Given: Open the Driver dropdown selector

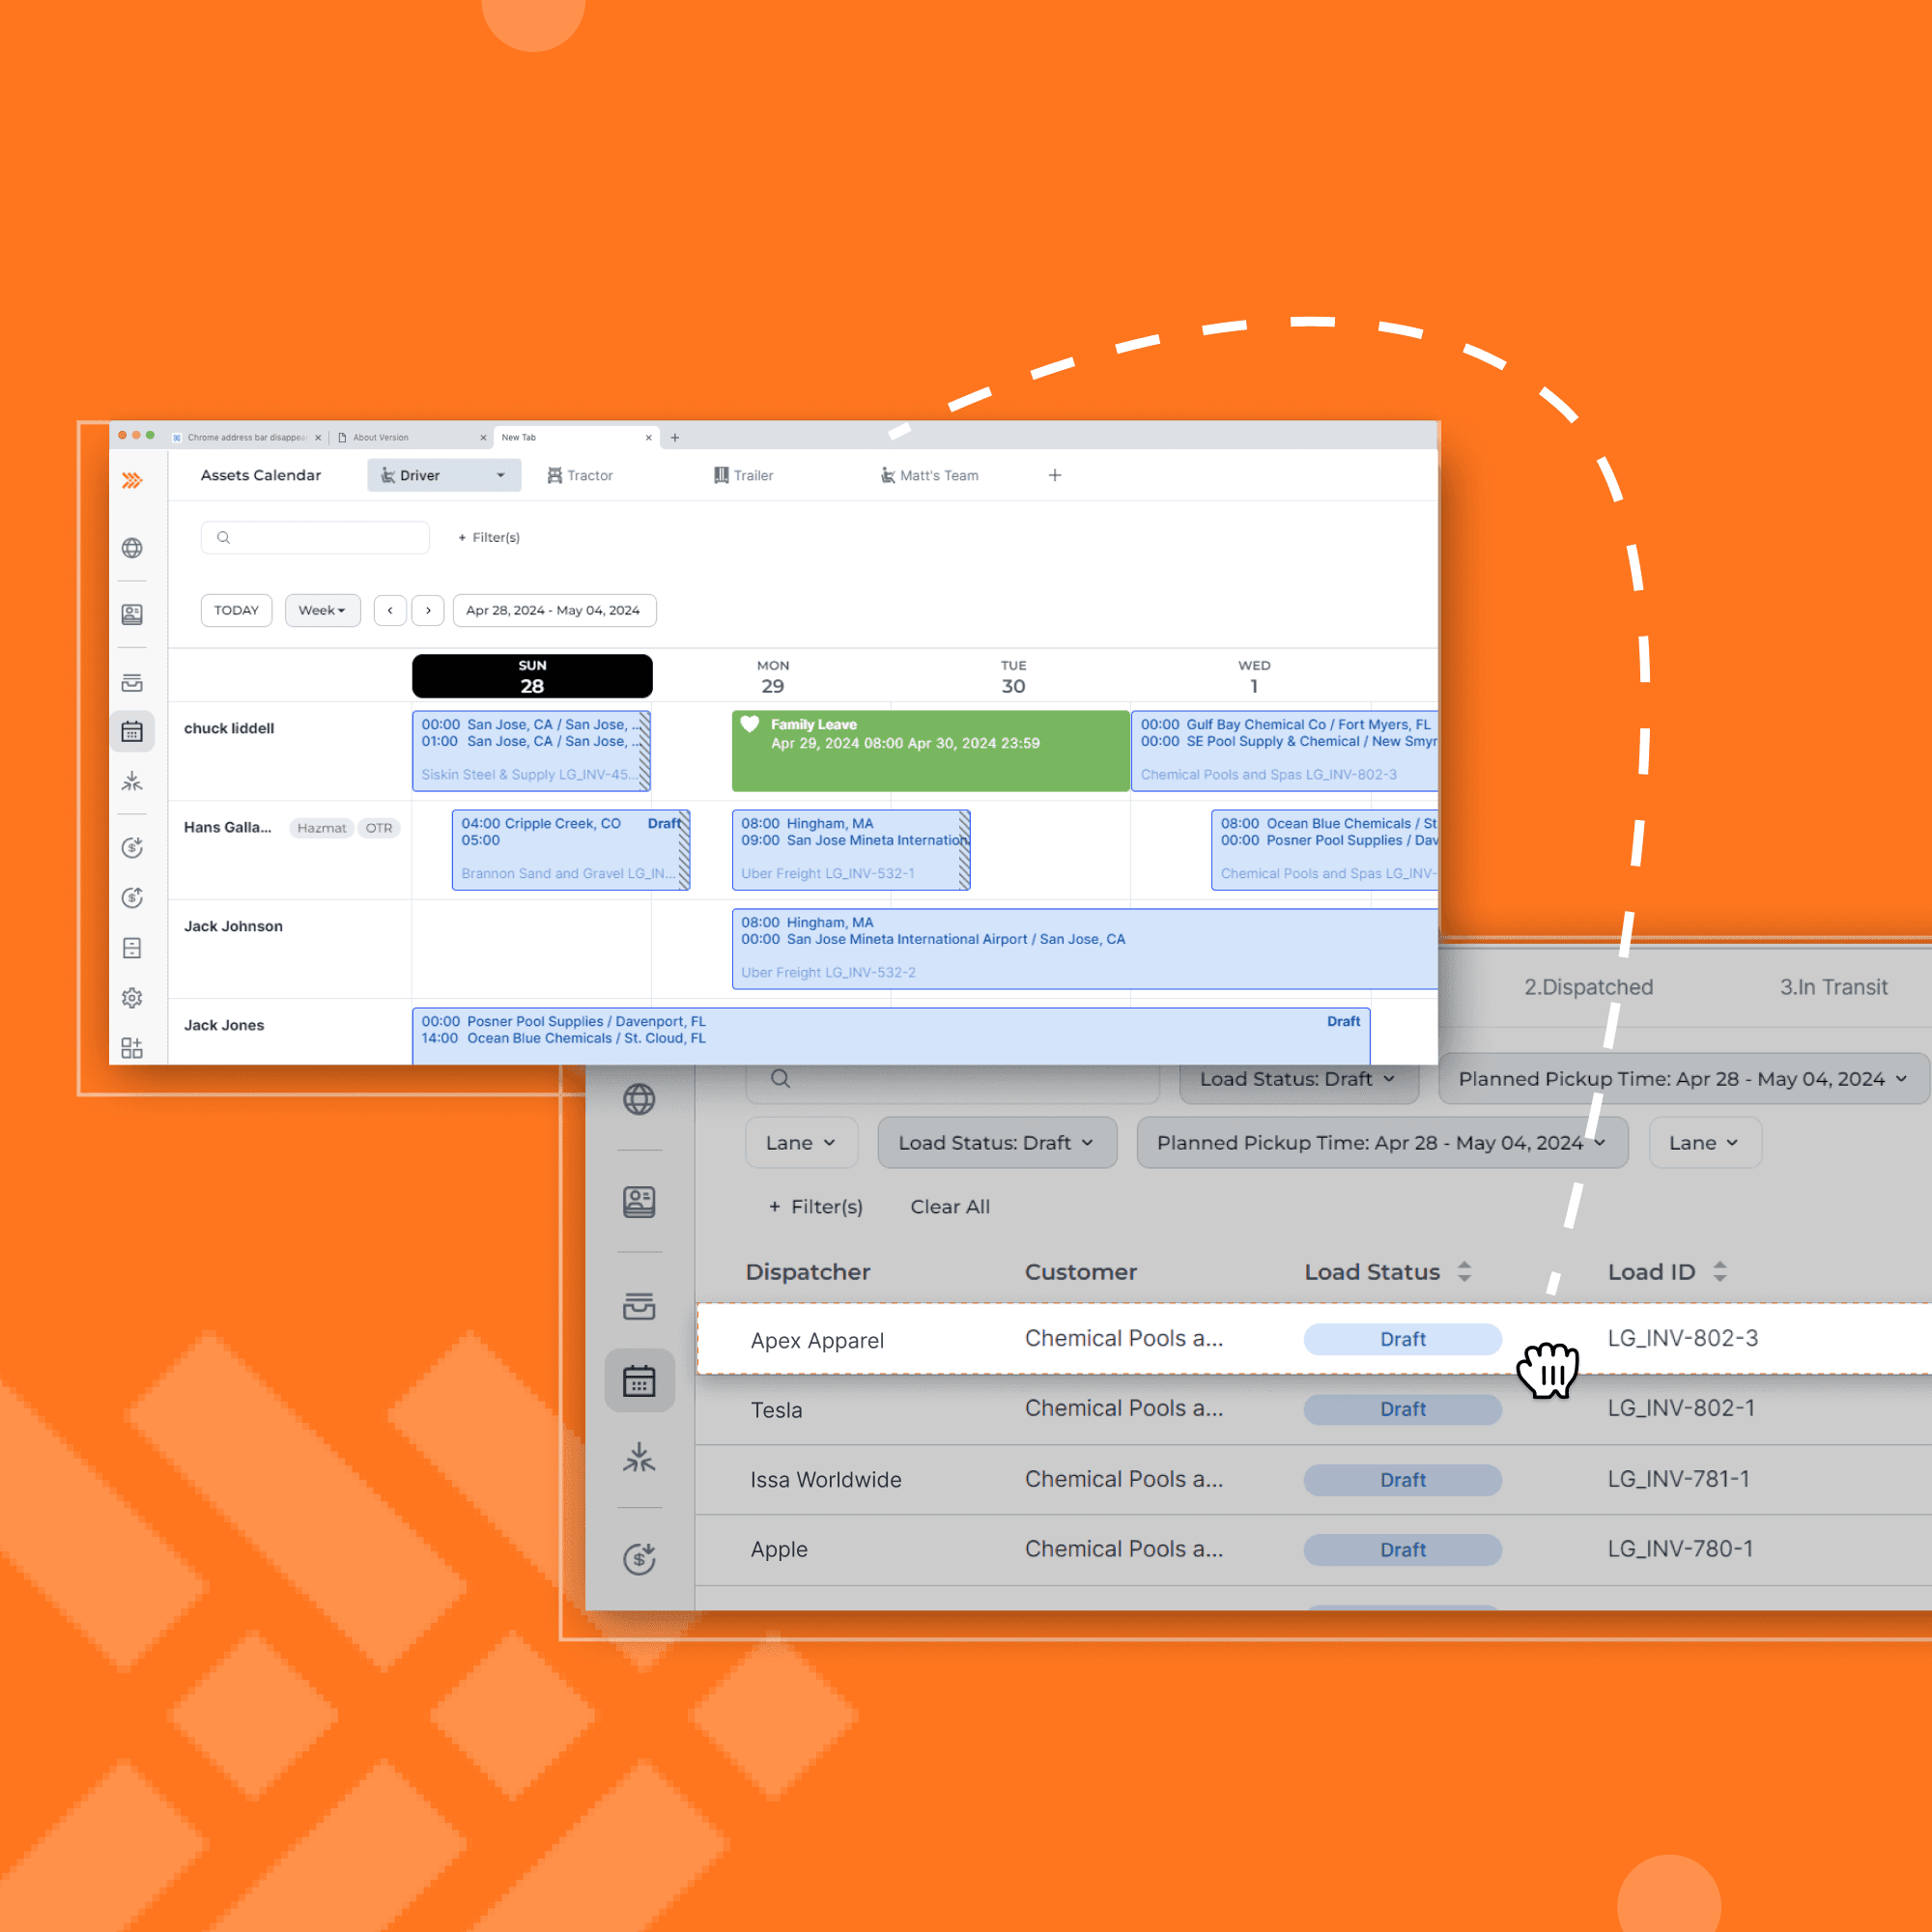Looking at the screenshot, I should tap(444, 475).
